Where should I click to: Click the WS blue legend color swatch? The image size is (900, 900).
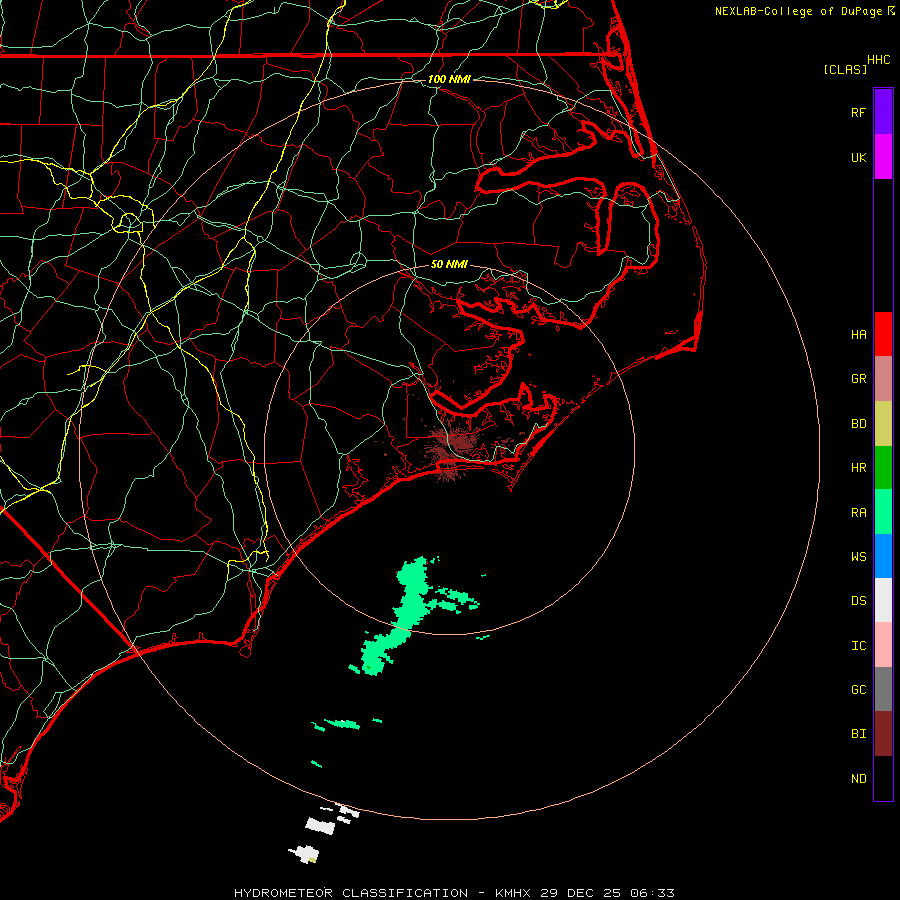[x=883, y=556]
